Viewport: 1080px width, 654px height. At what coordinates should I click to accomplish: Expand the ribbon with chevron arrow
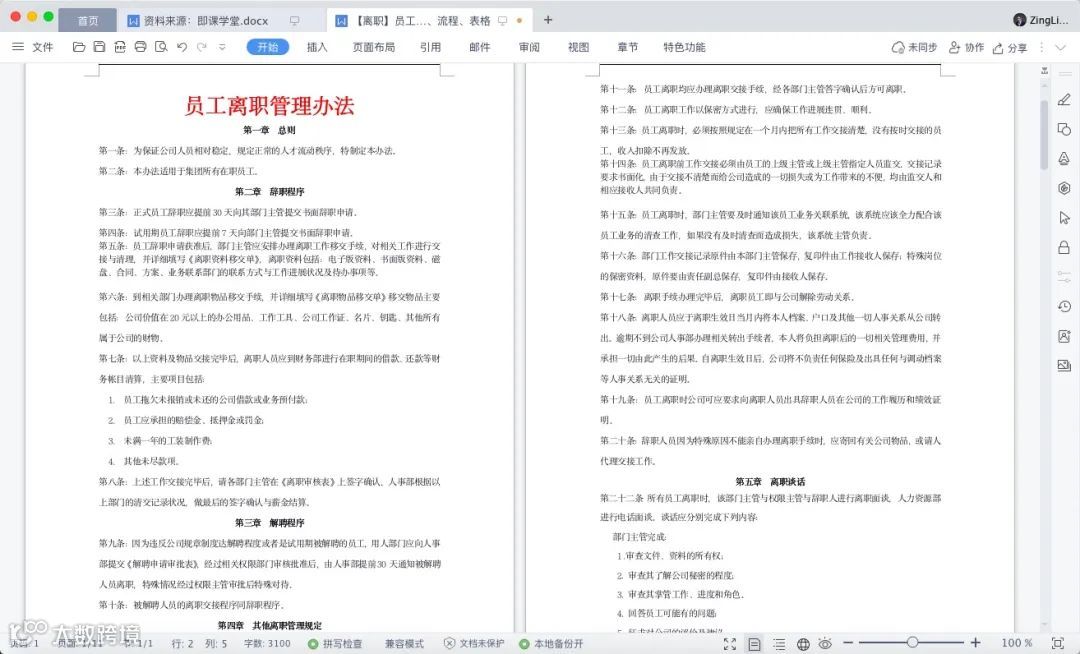pyautogui.click(x=1061, y=48)
